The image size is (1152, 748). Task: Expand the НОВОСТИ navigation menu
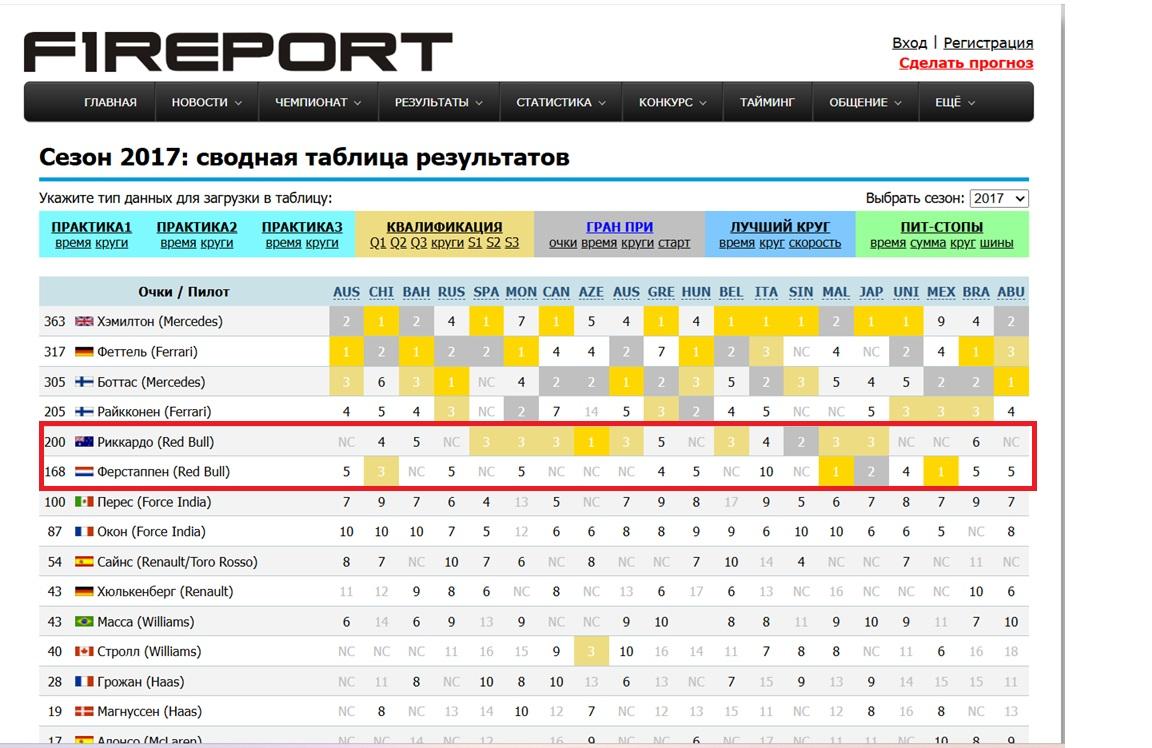pyautogui.click(x=206, y=102)
